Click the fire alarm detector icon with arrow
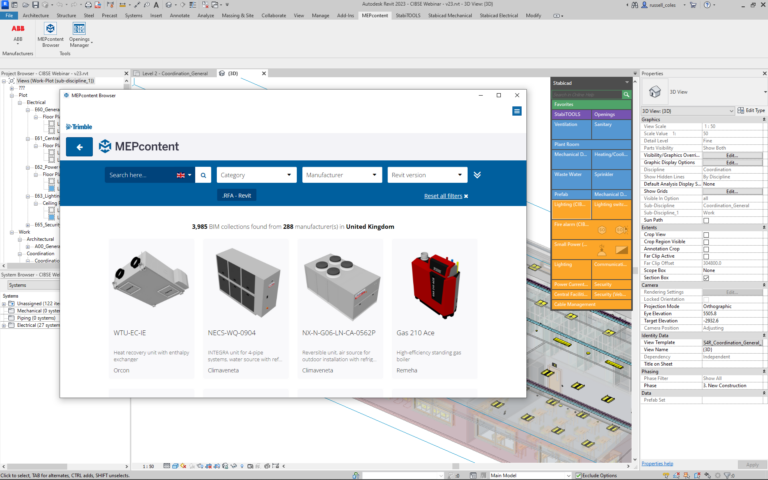The height and width of the screenshot is (480, 768). [x=621, y=230]
